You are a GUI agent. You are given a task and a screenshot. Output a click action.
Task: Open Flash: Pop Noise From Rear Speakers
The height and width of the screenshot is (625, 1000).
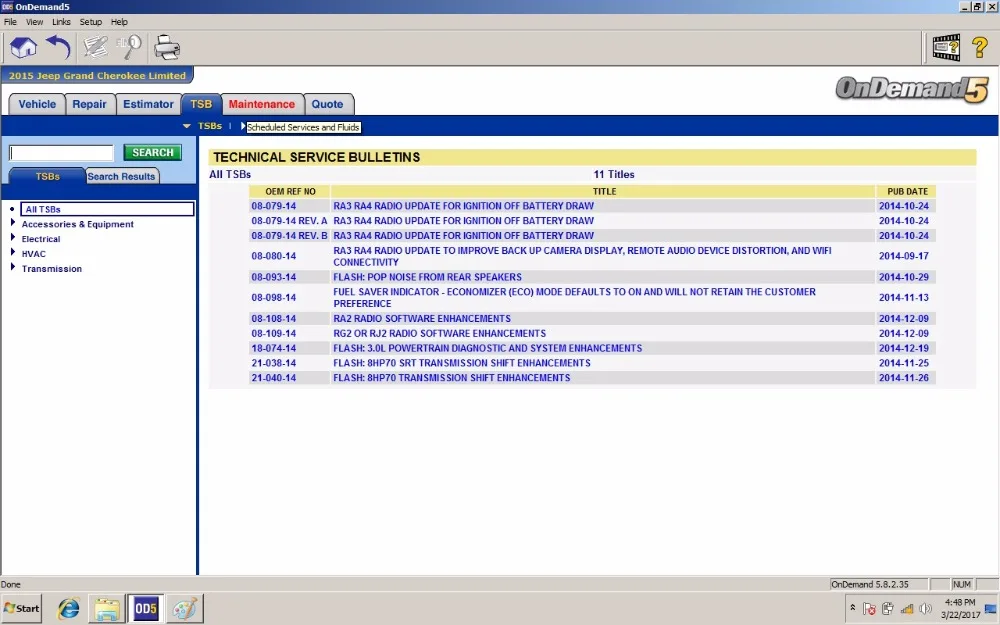(x=427, y=277)
